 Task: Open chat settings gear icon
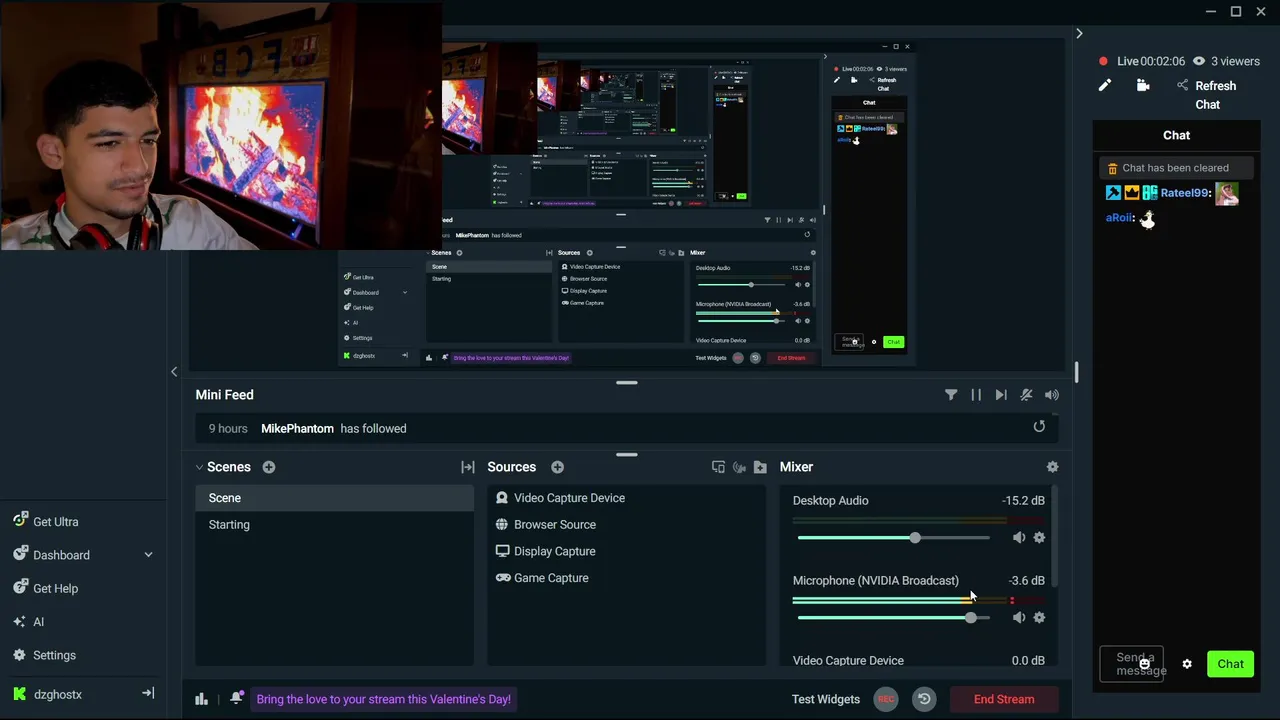pyautogui.click(x=1187, y=664)
